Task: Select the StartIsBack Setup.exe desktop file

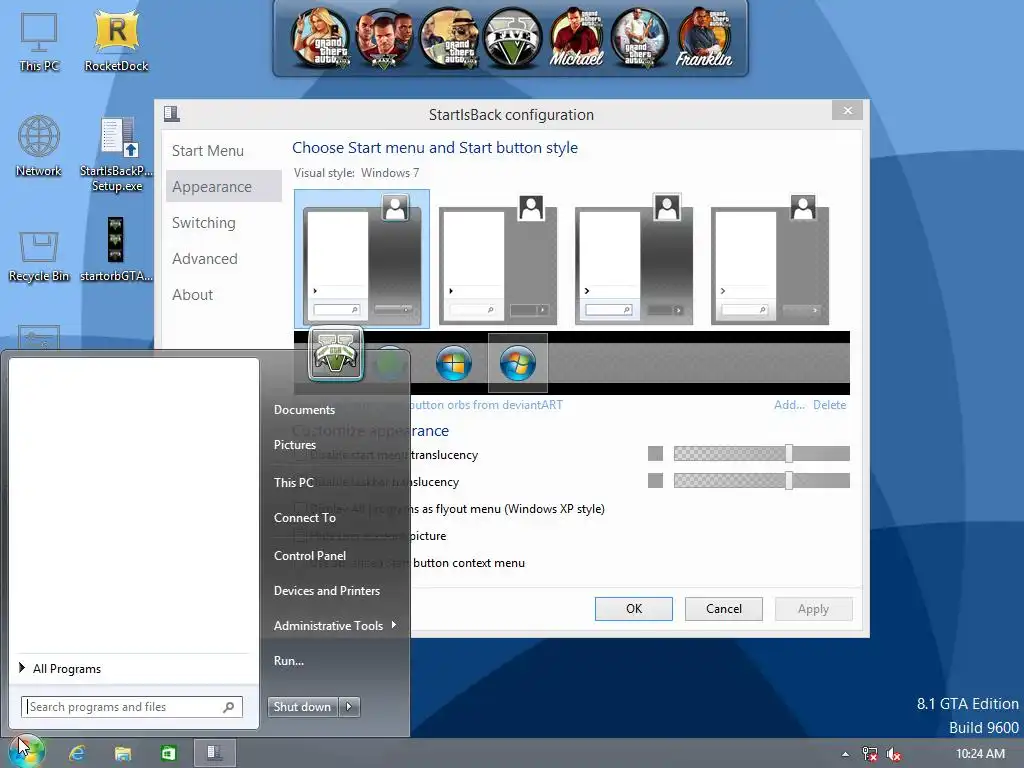Action: pyautogui.click(x=116, y=154)
